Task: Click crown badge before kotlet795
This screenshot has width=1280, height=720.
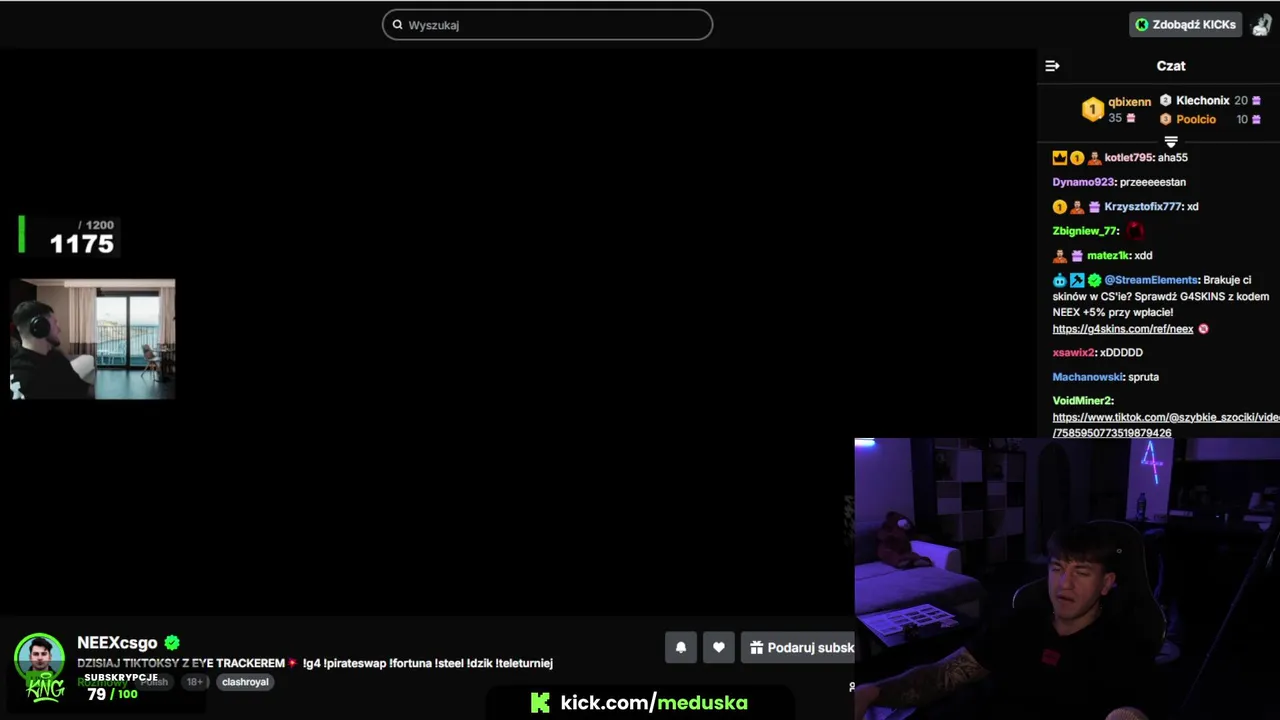Action: pos(1060,158)
